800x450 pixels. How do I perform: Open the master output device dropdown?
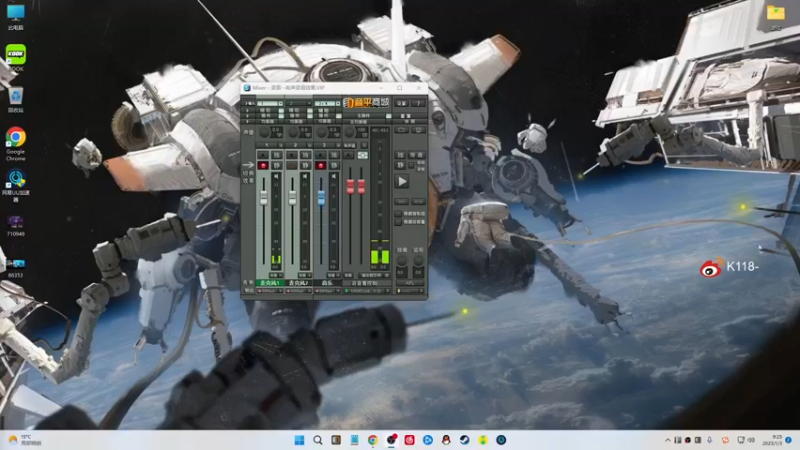click(x=367, y=291)
